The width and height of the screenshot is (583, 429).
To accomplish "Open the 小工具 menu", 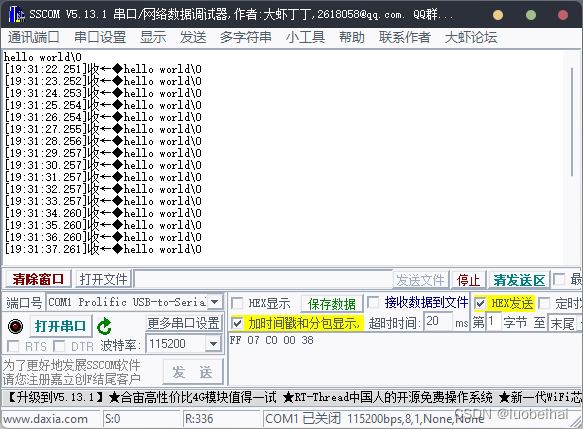I will pos(305,37).
